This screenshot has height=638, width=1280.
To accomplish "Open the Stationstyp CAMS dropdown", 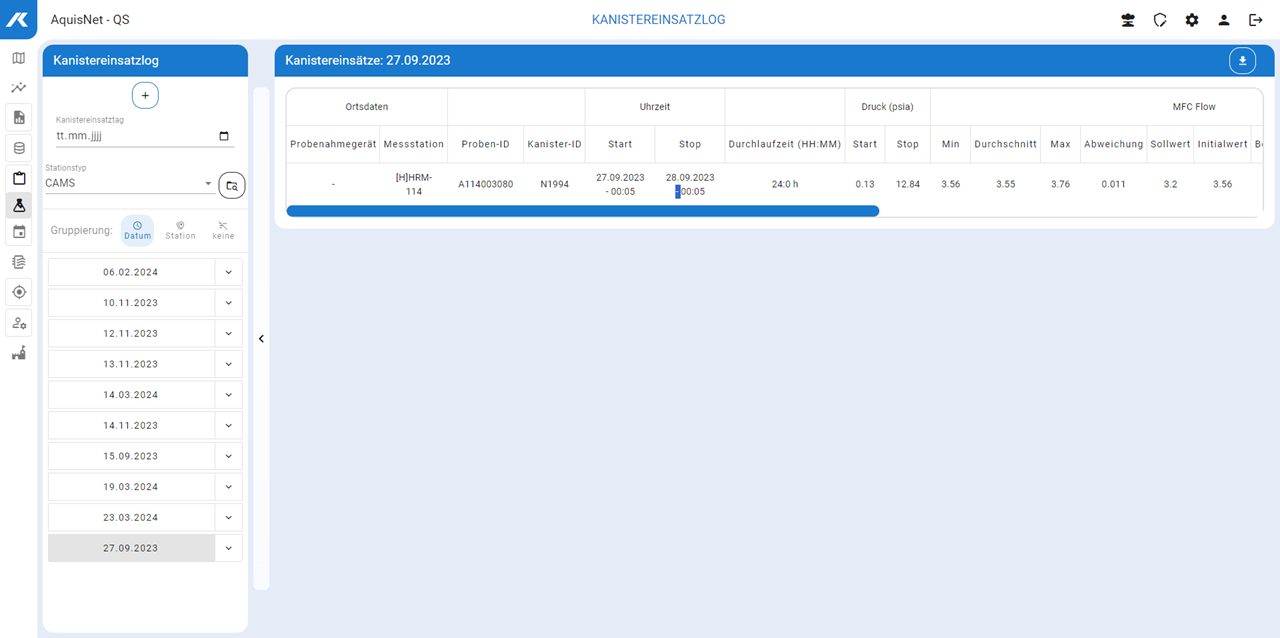I will 129,184.
